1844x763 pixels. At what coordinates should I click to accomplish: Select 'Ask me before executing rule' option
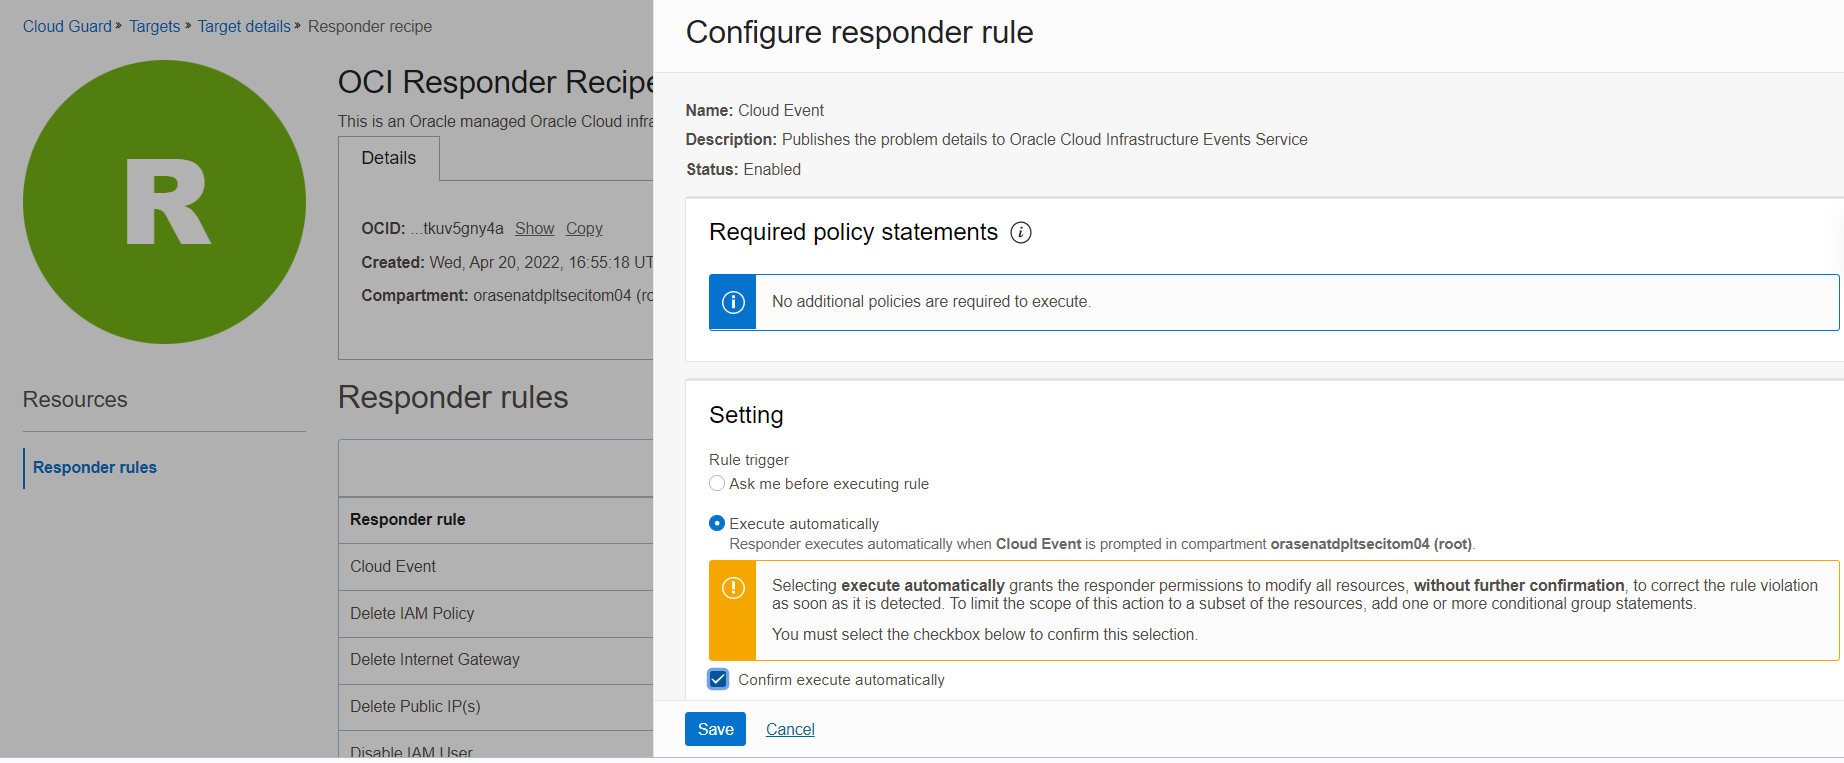point(717,484)
